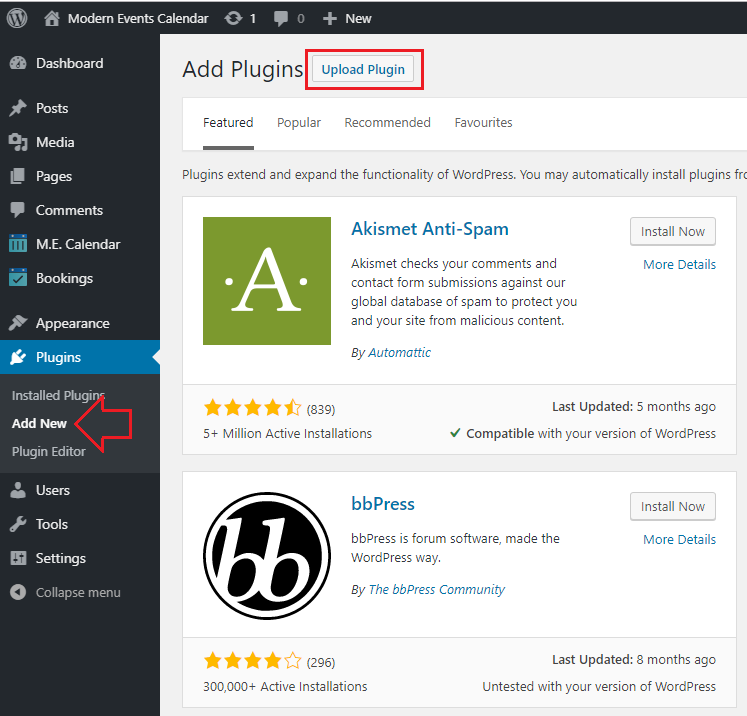Image resolution: width=747 pixels, height=716 pixels.
Task: Open the Akismet plugin logo thumbnail
Action: [x=267, y=281]
